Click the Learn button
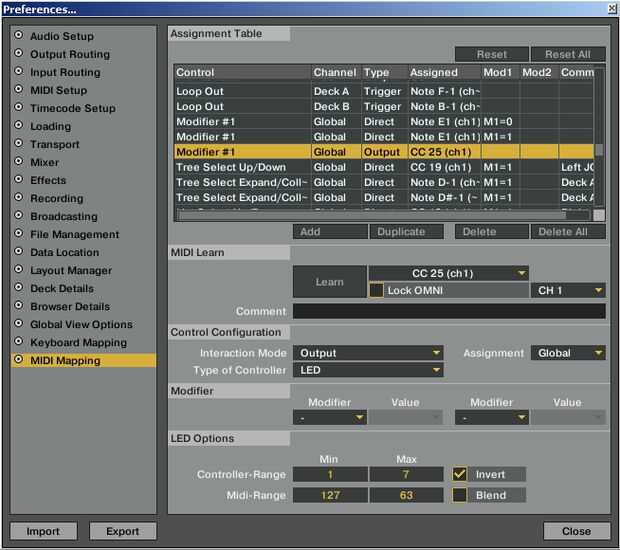620x550 pixels. [330, 282]
